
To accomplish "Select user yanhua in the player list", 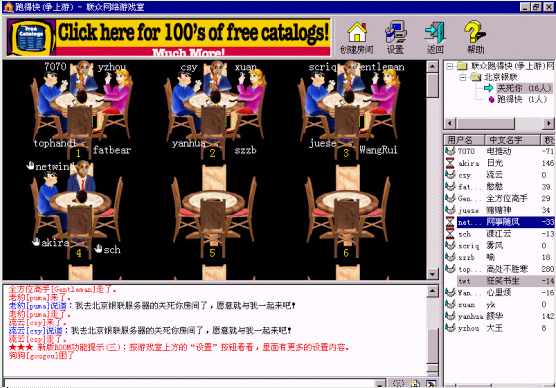I will click(499, 316).
